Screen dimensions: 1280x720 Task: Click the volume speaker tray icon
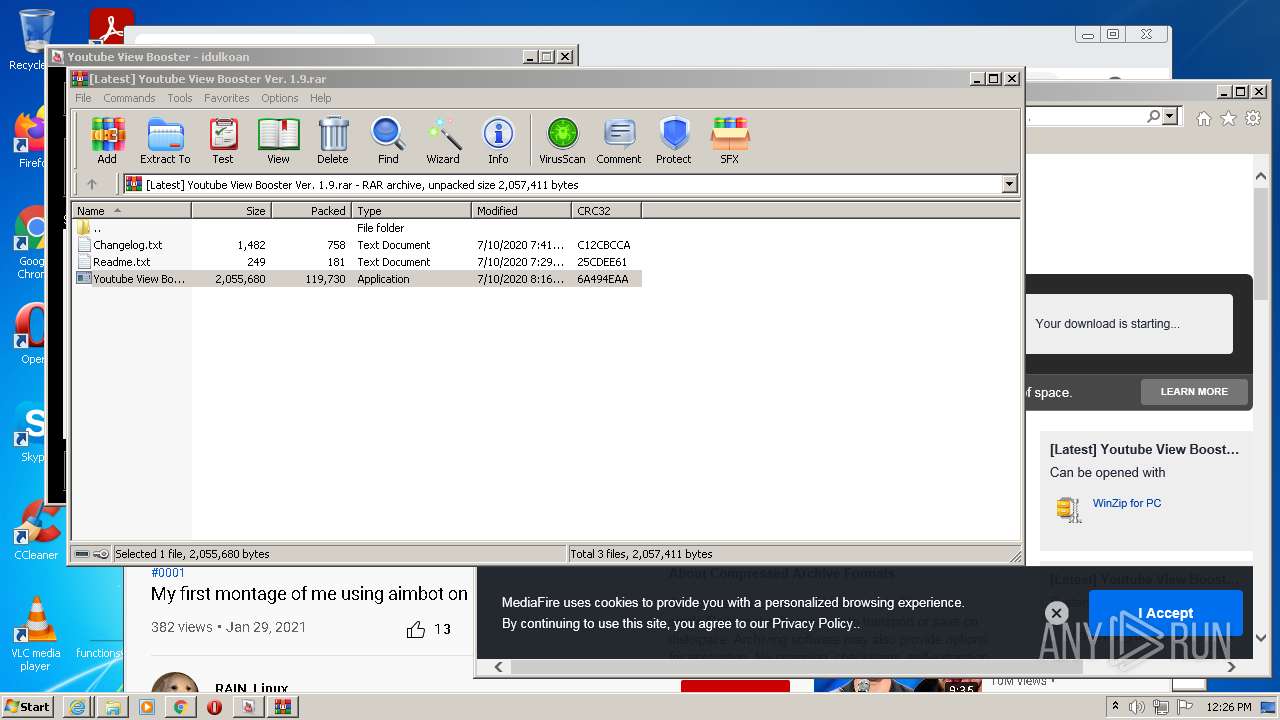pos(1137,707)
